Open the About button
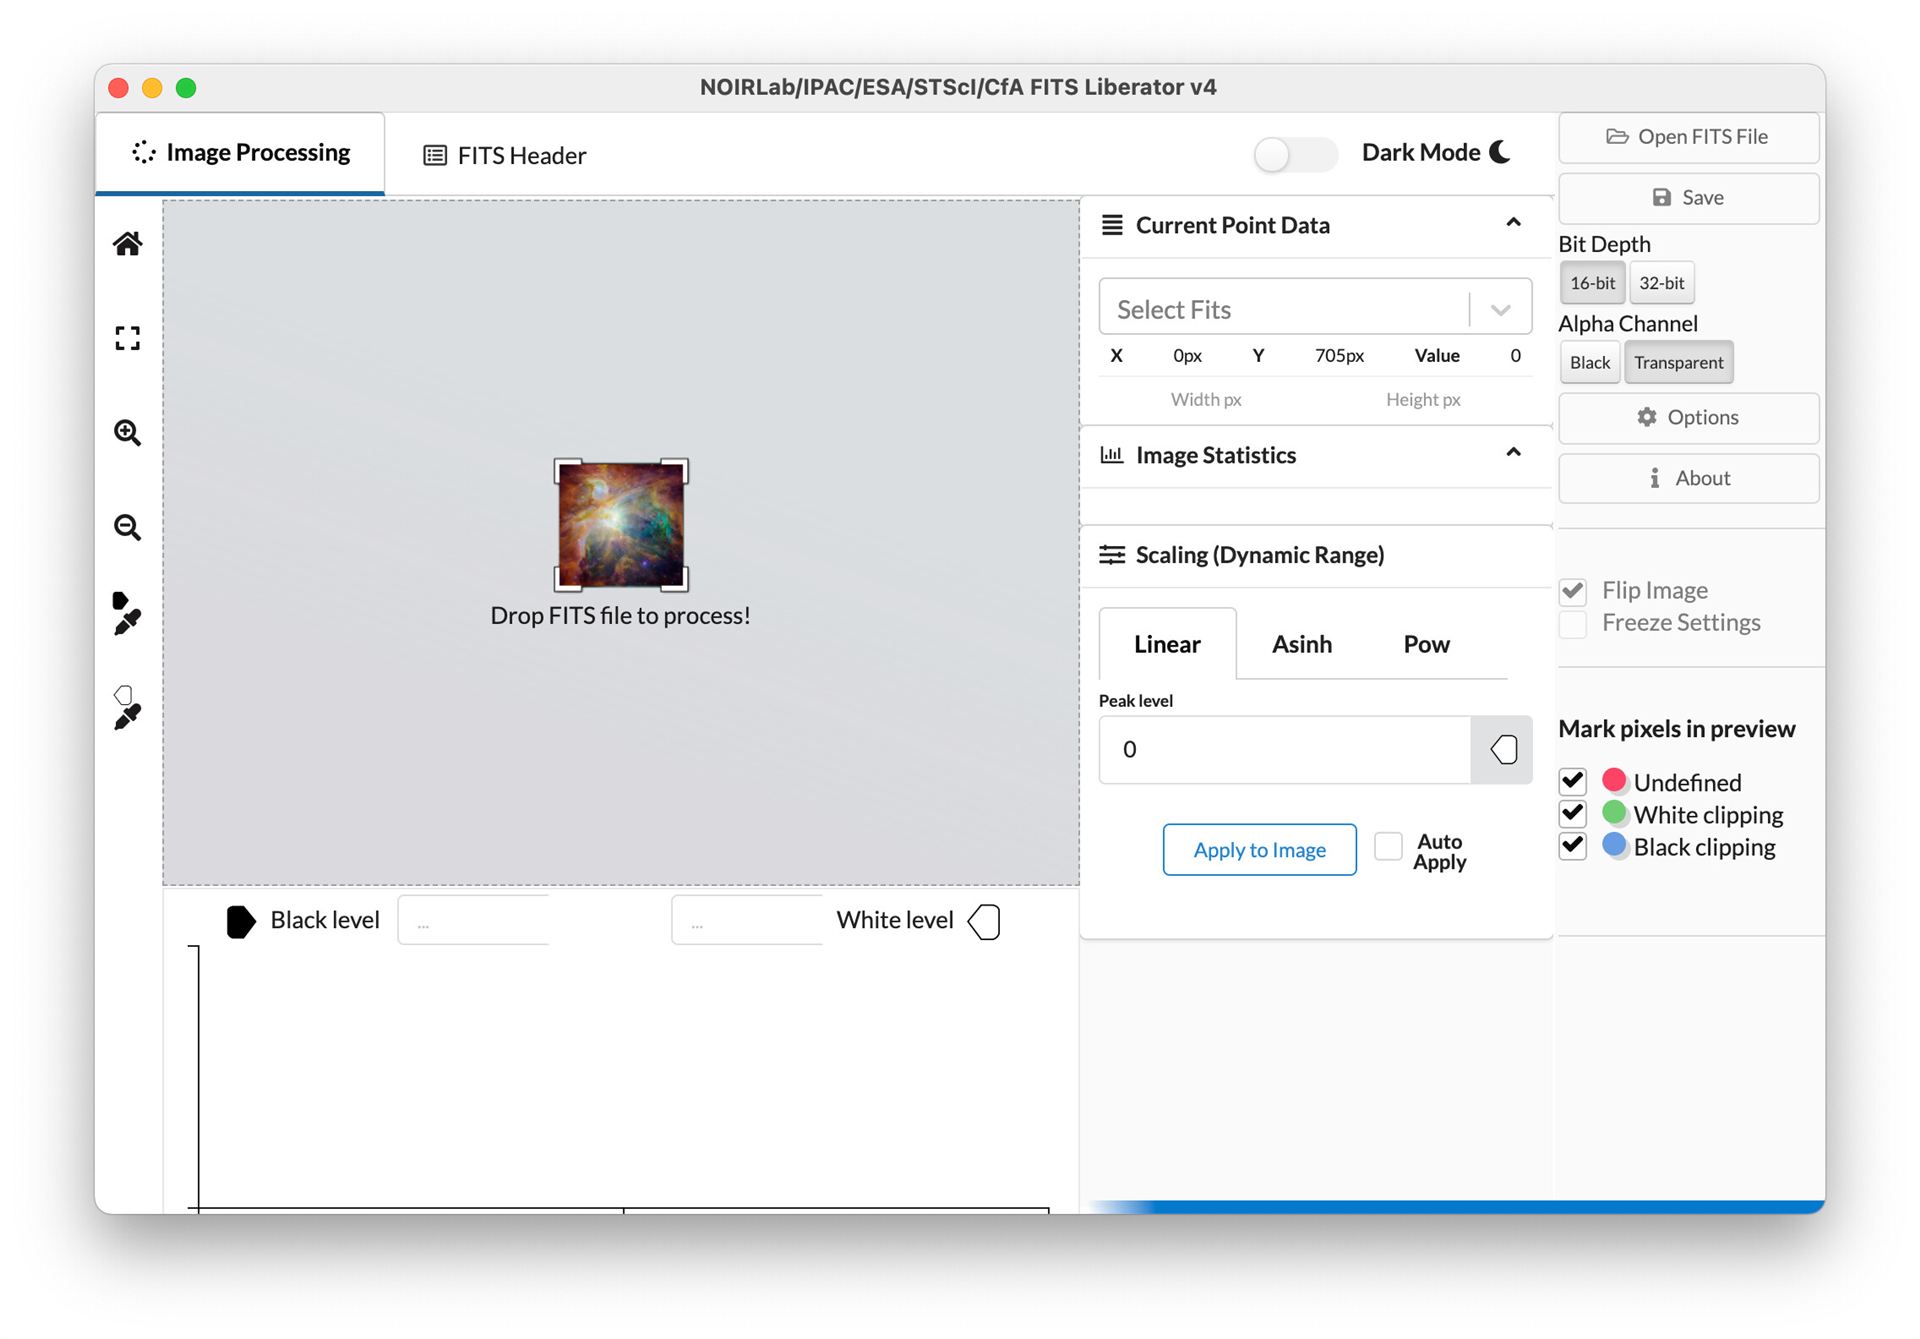The height and width of the screenshot is (1339, 1920). click(1688, 478)
